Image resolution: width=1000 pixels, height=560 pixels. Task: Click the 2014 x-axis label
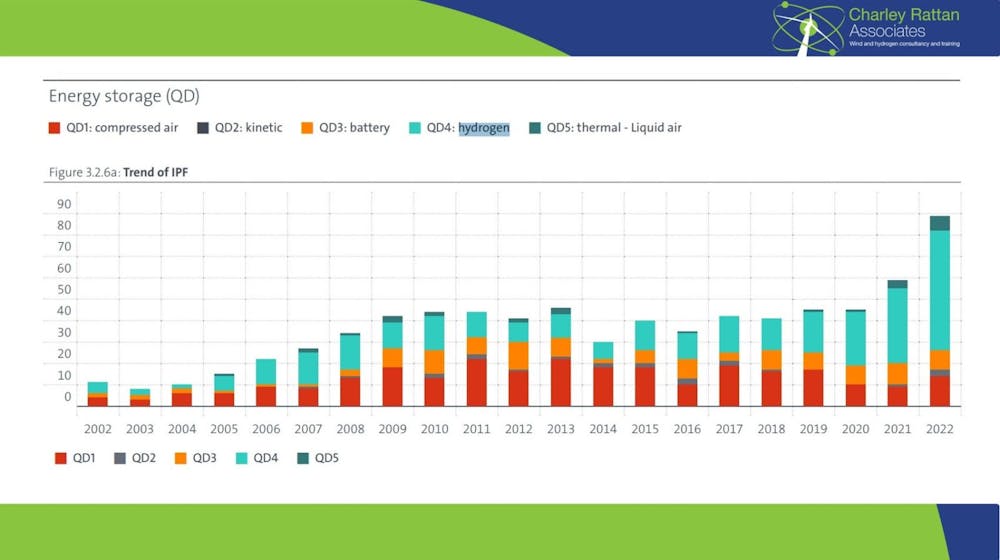603,429
